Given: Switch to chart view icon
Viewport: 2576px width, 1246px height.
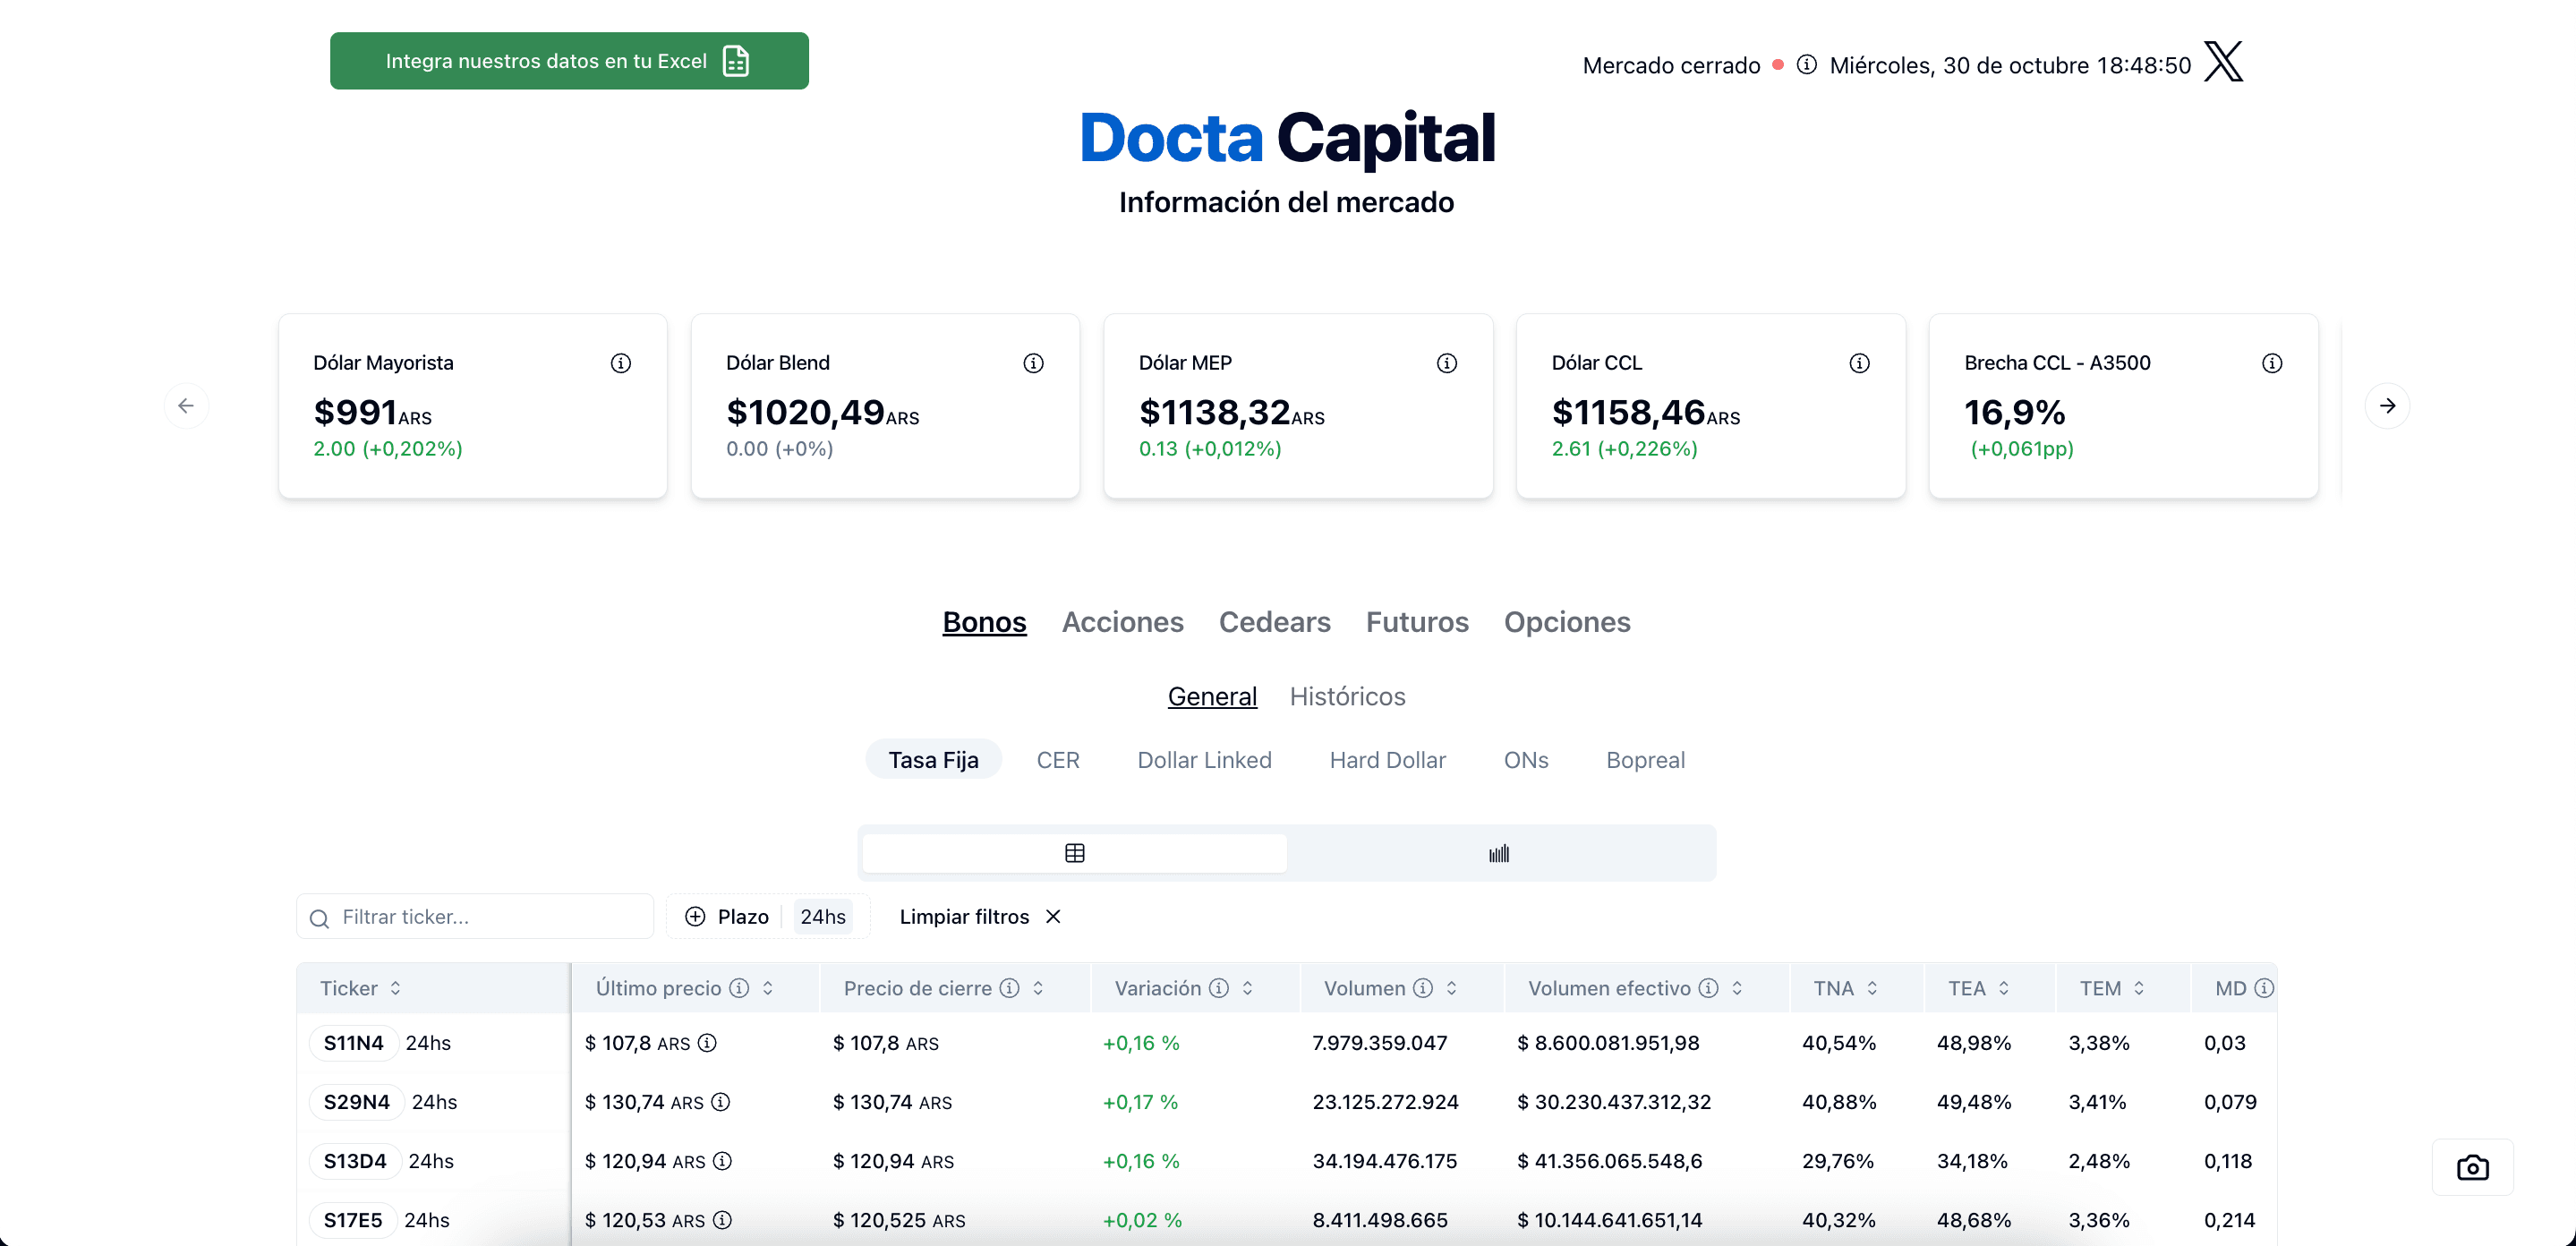Looking at the screenshot, I should [1499, 853].
